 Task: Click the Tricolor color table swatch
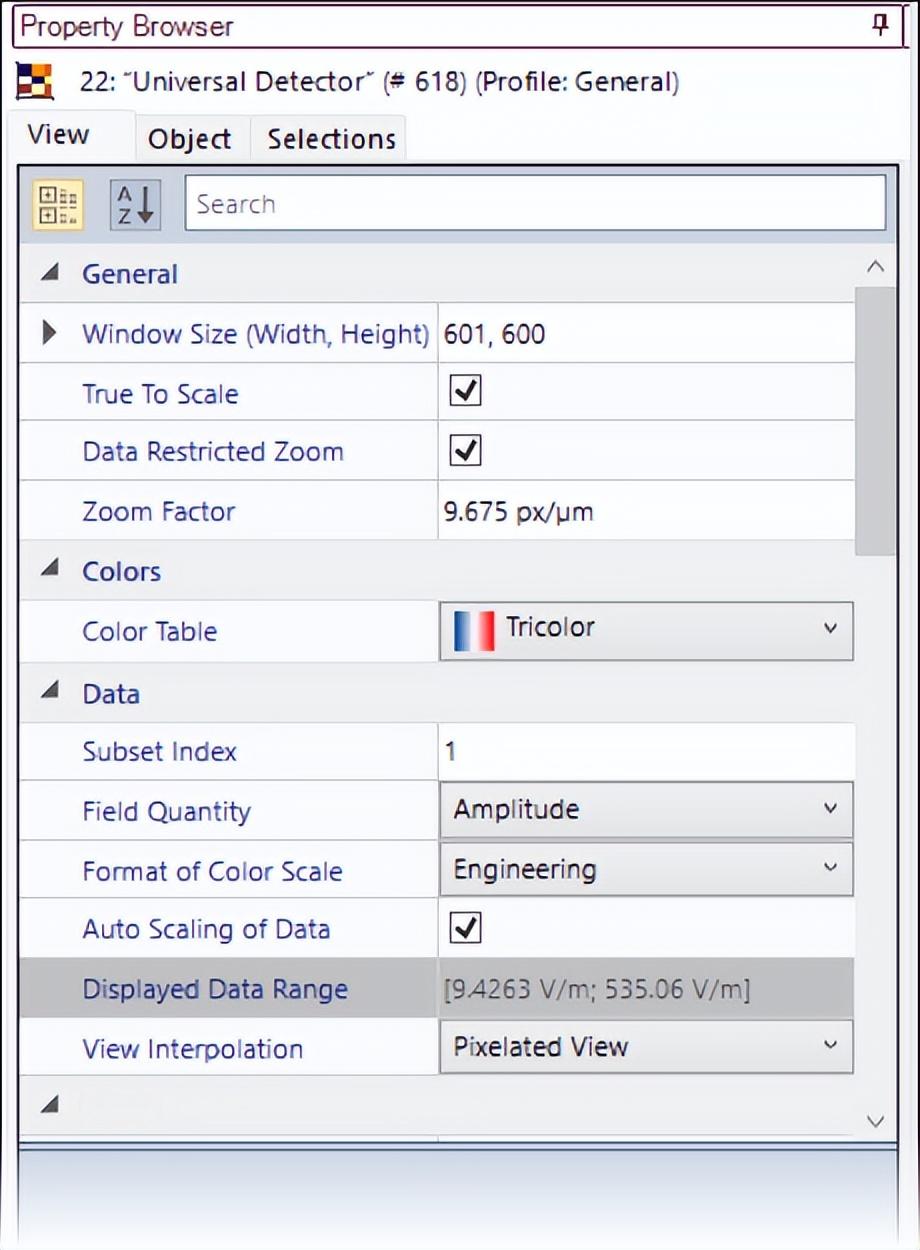[474, 631]
